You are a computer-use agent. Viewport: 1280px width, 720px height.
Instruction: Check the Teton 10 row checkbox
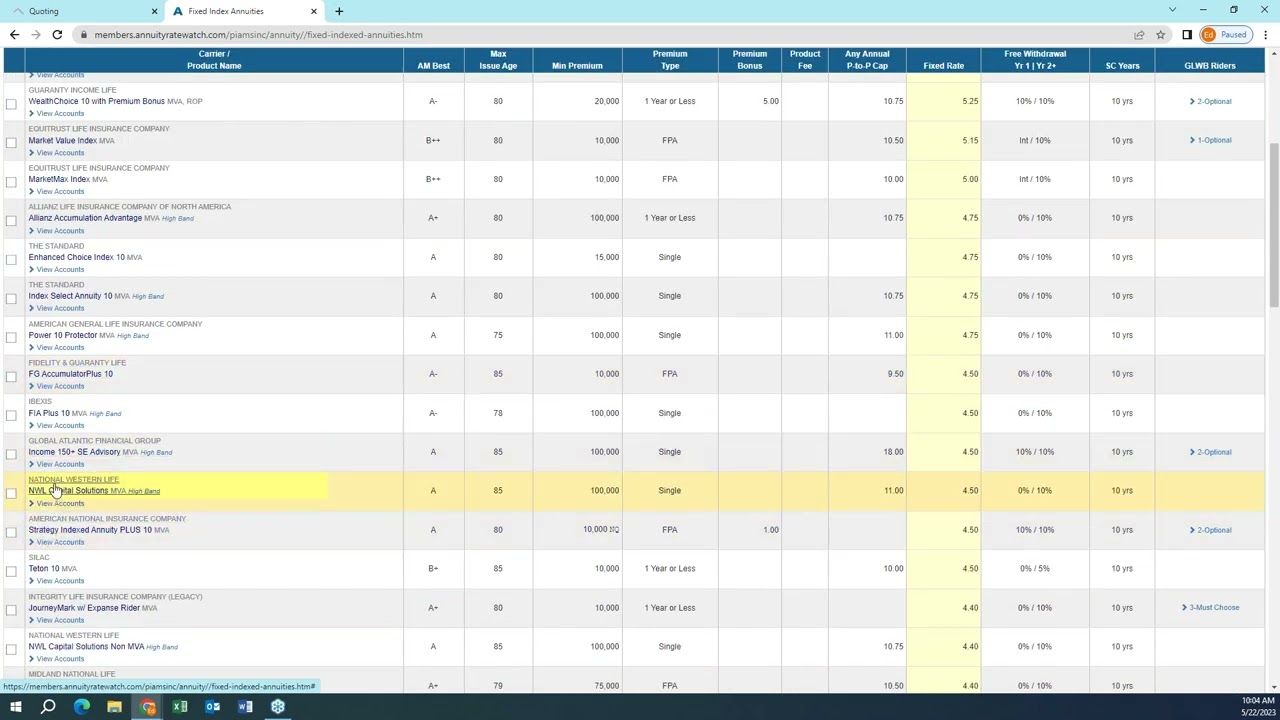coord(11,572)
